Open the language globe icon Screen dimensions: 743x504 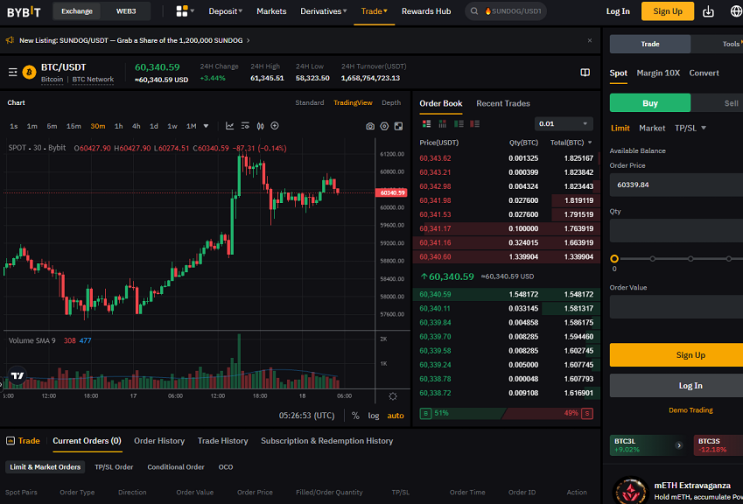click(736, 11)
